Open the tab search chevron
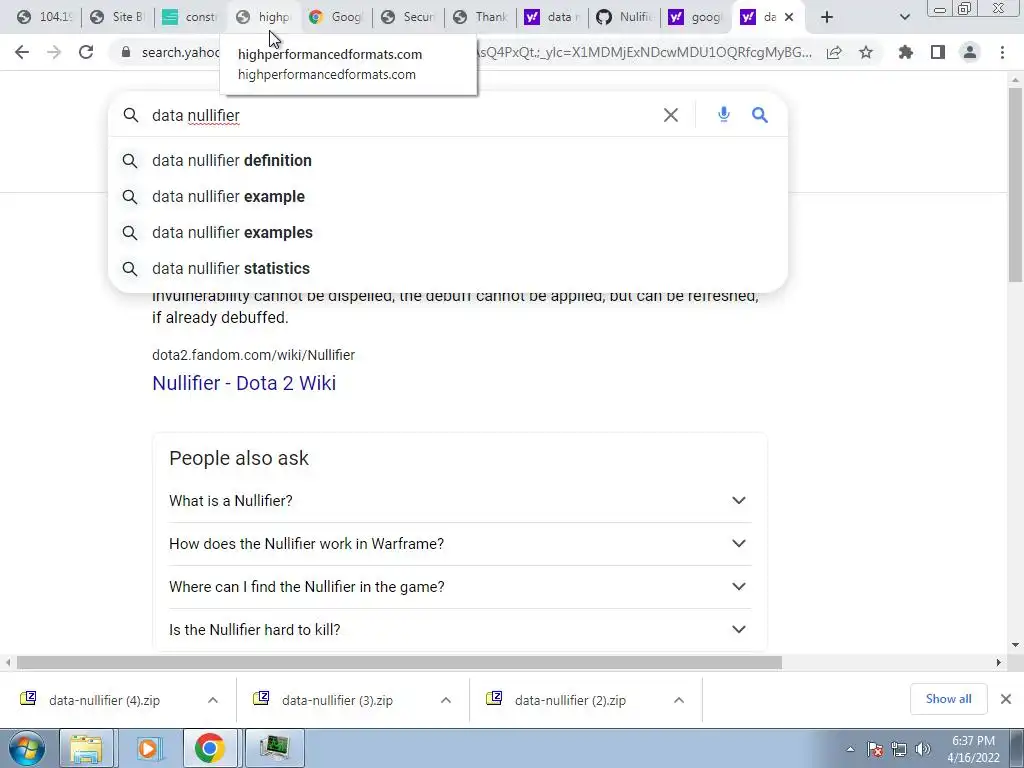Viewport: 1024px width, 768px height. click(x=904, y=17)
